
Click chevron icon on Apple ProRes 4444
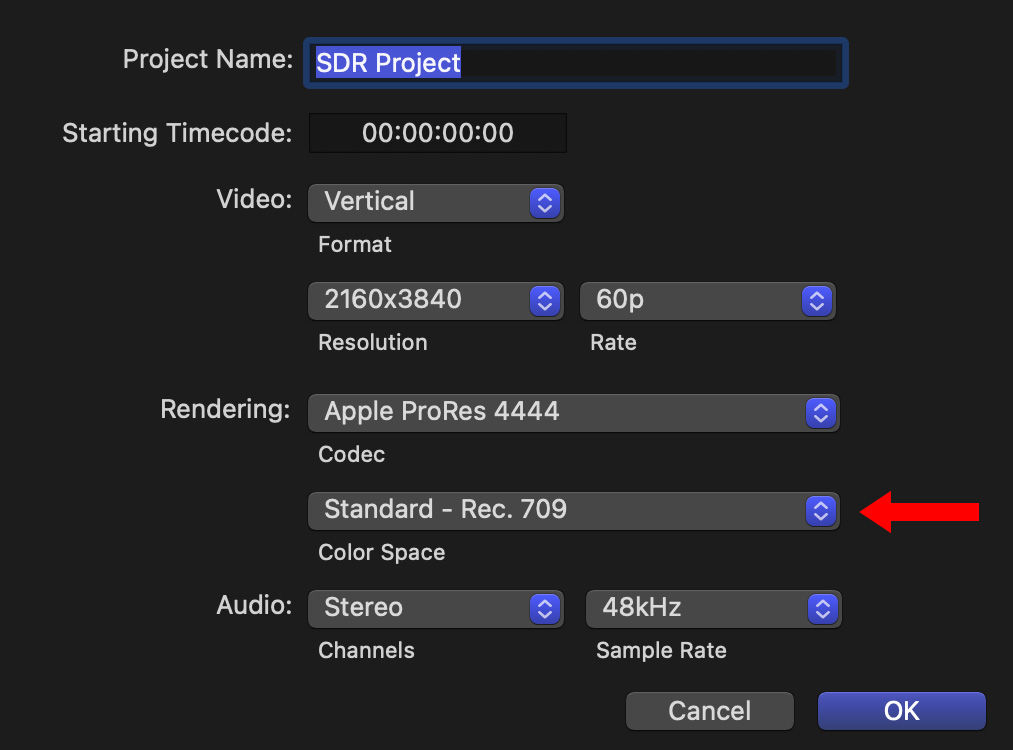click(820, 412)
